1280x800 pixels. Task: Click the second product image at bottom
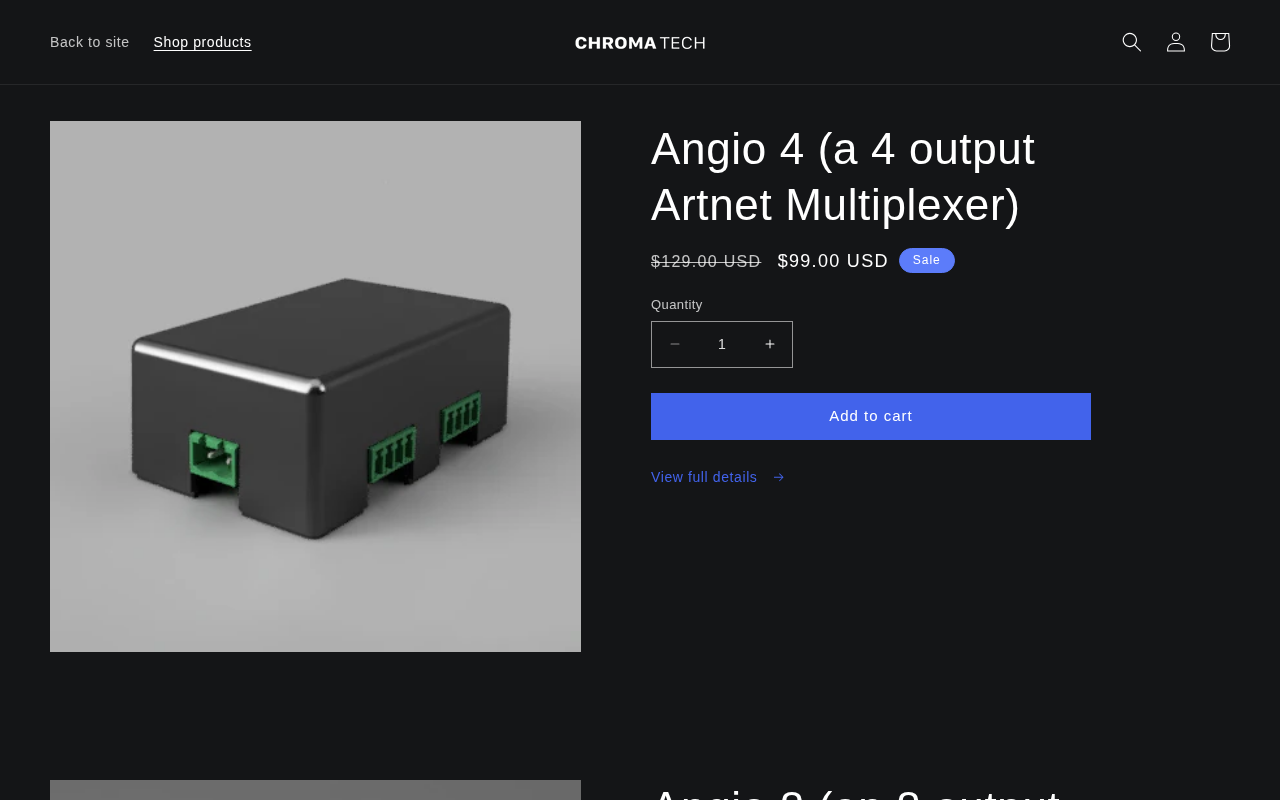(x=315, y=790)
